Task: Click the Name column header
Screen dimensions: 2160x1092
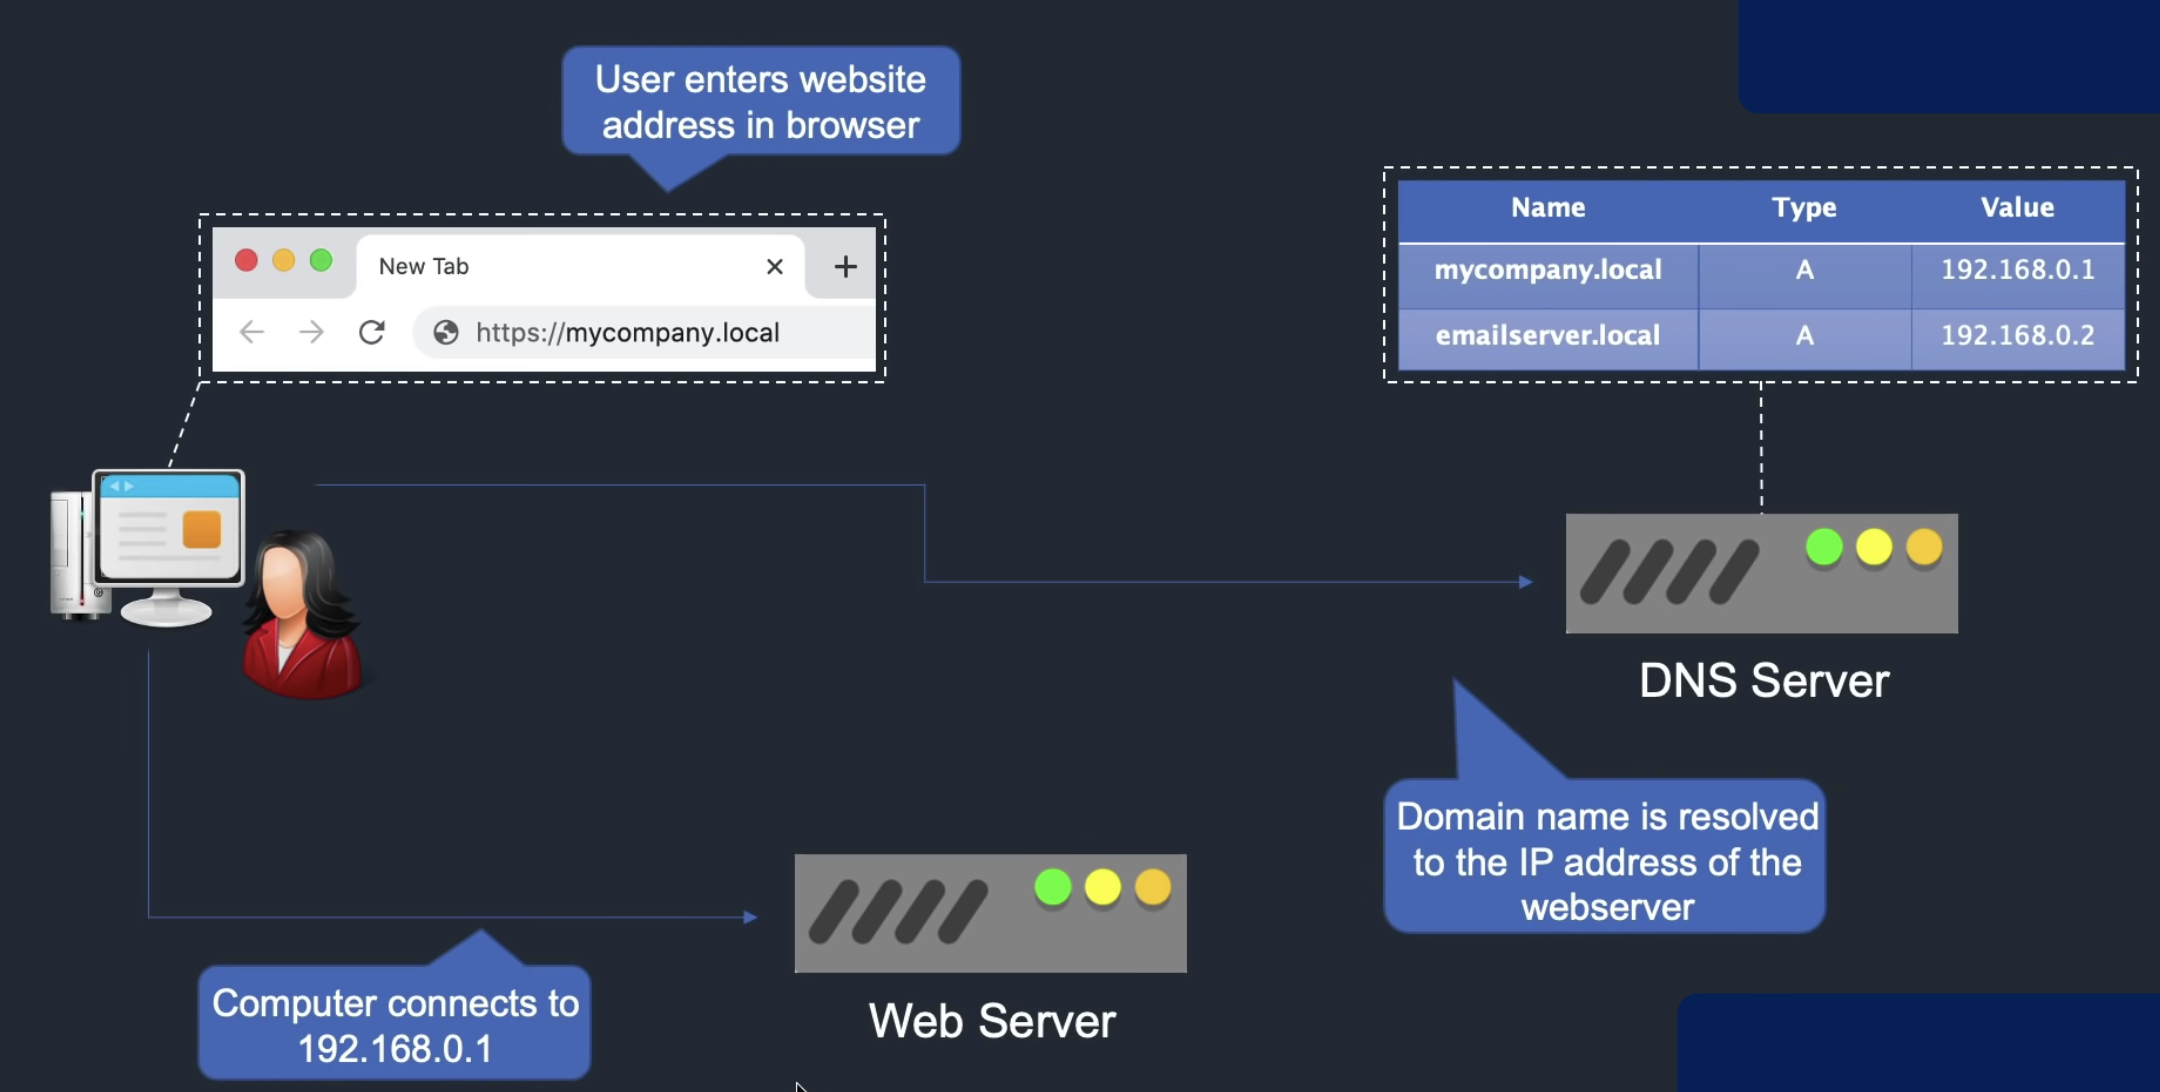Action: [1547, 208]
